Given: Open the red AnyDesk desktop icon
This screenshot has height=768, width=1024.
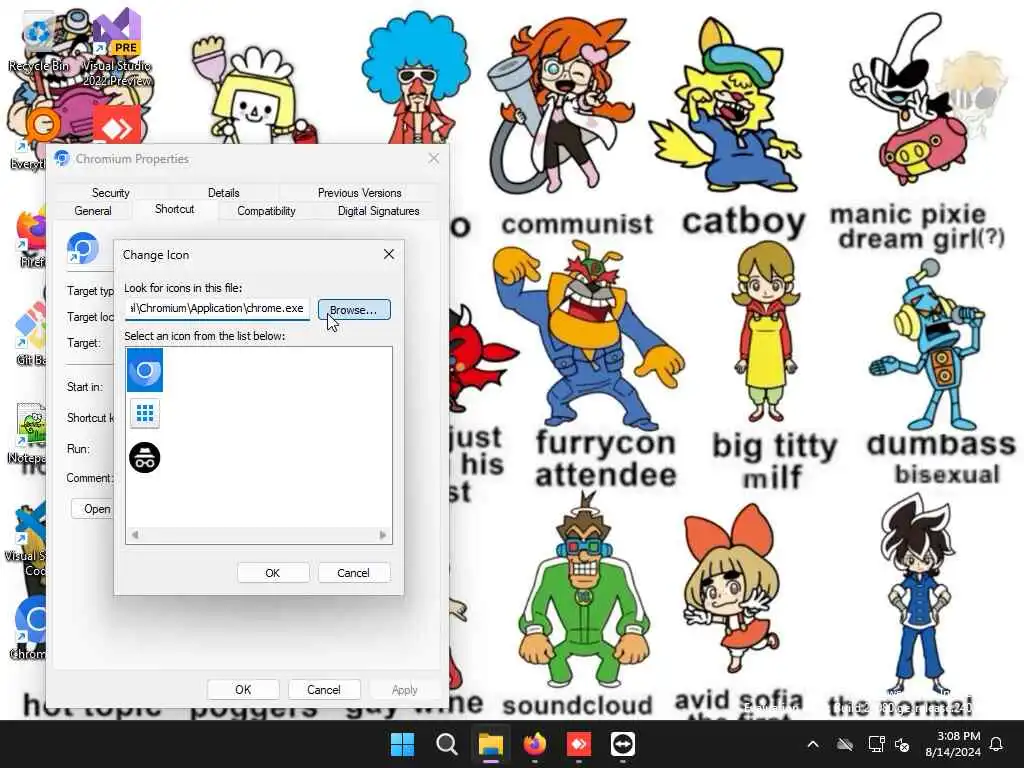Looking at the screenshot, I should click(117, 124).
